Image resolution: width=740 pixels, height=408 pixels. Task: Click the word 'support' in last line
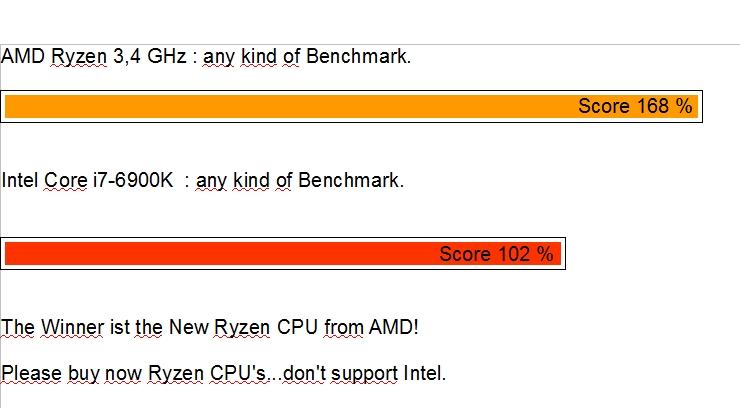(365, 375)
